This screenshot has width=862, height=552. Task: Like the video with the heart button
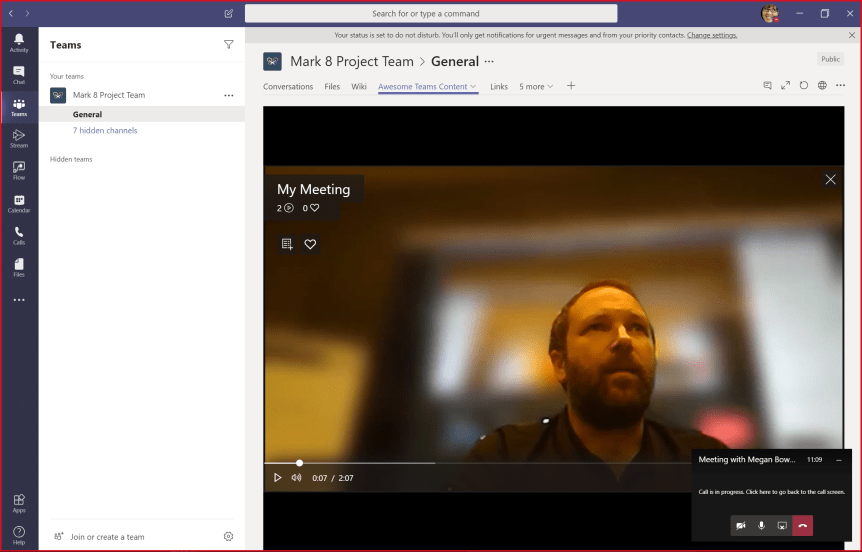click(x=310, y=244)
